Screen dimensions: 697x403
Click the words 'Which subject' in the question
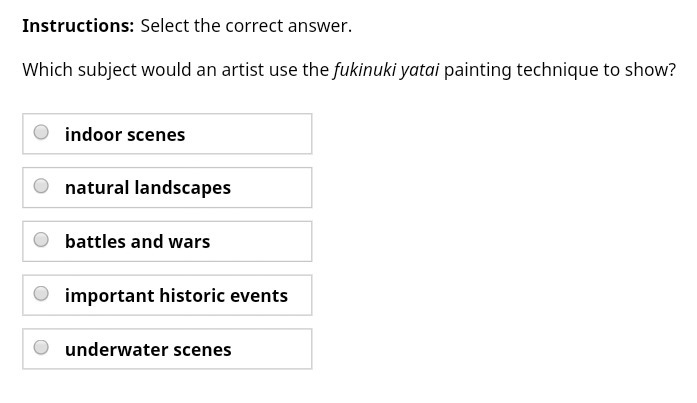tap(76, 71)
